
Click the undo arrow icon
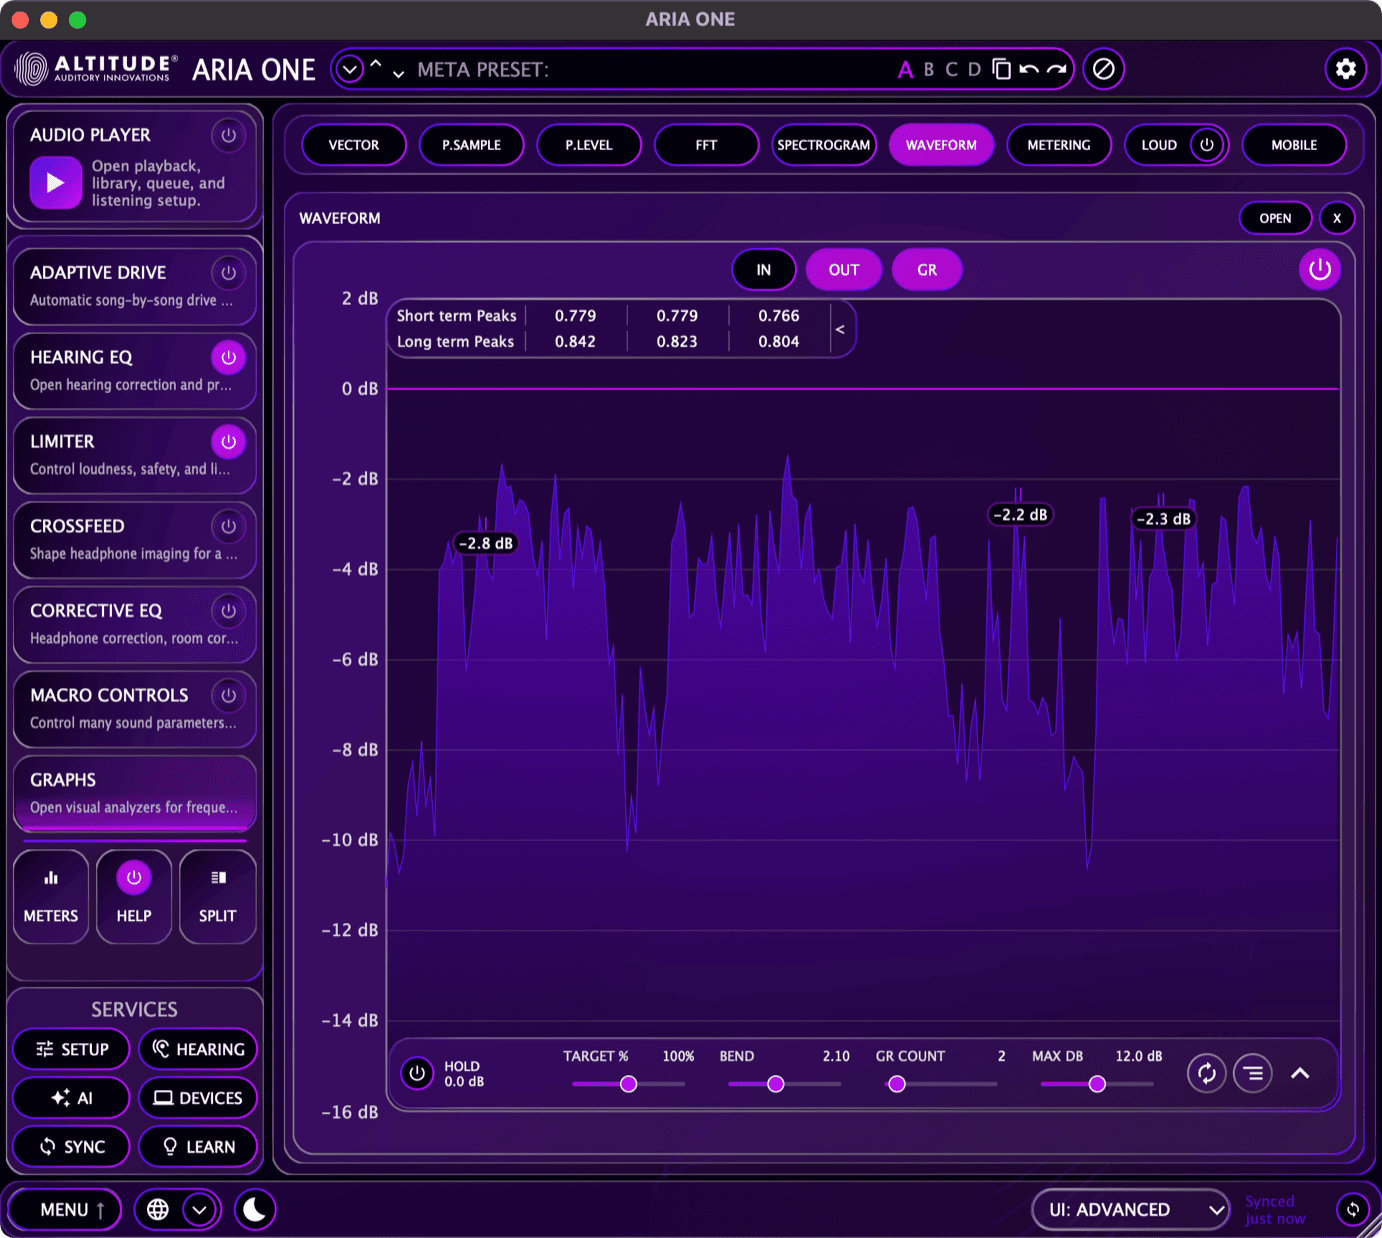(x=1029, y=69)
